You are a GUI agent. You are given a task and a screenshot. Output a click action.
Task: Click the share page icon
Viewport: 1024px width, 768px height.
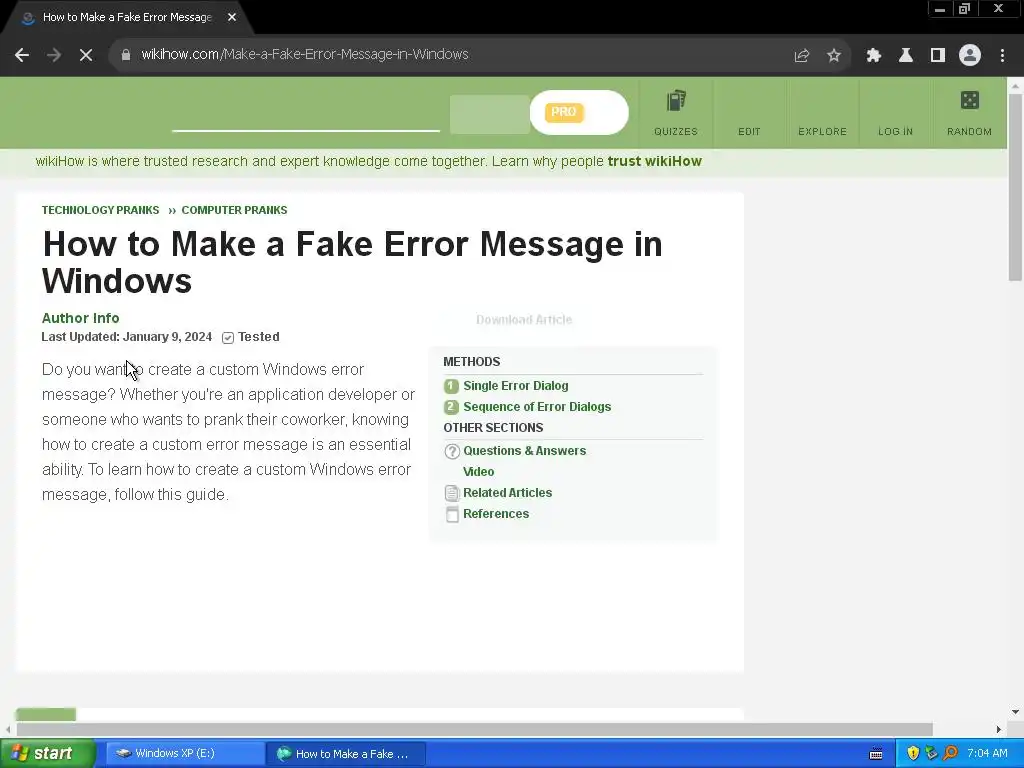[x=802, y=56]
